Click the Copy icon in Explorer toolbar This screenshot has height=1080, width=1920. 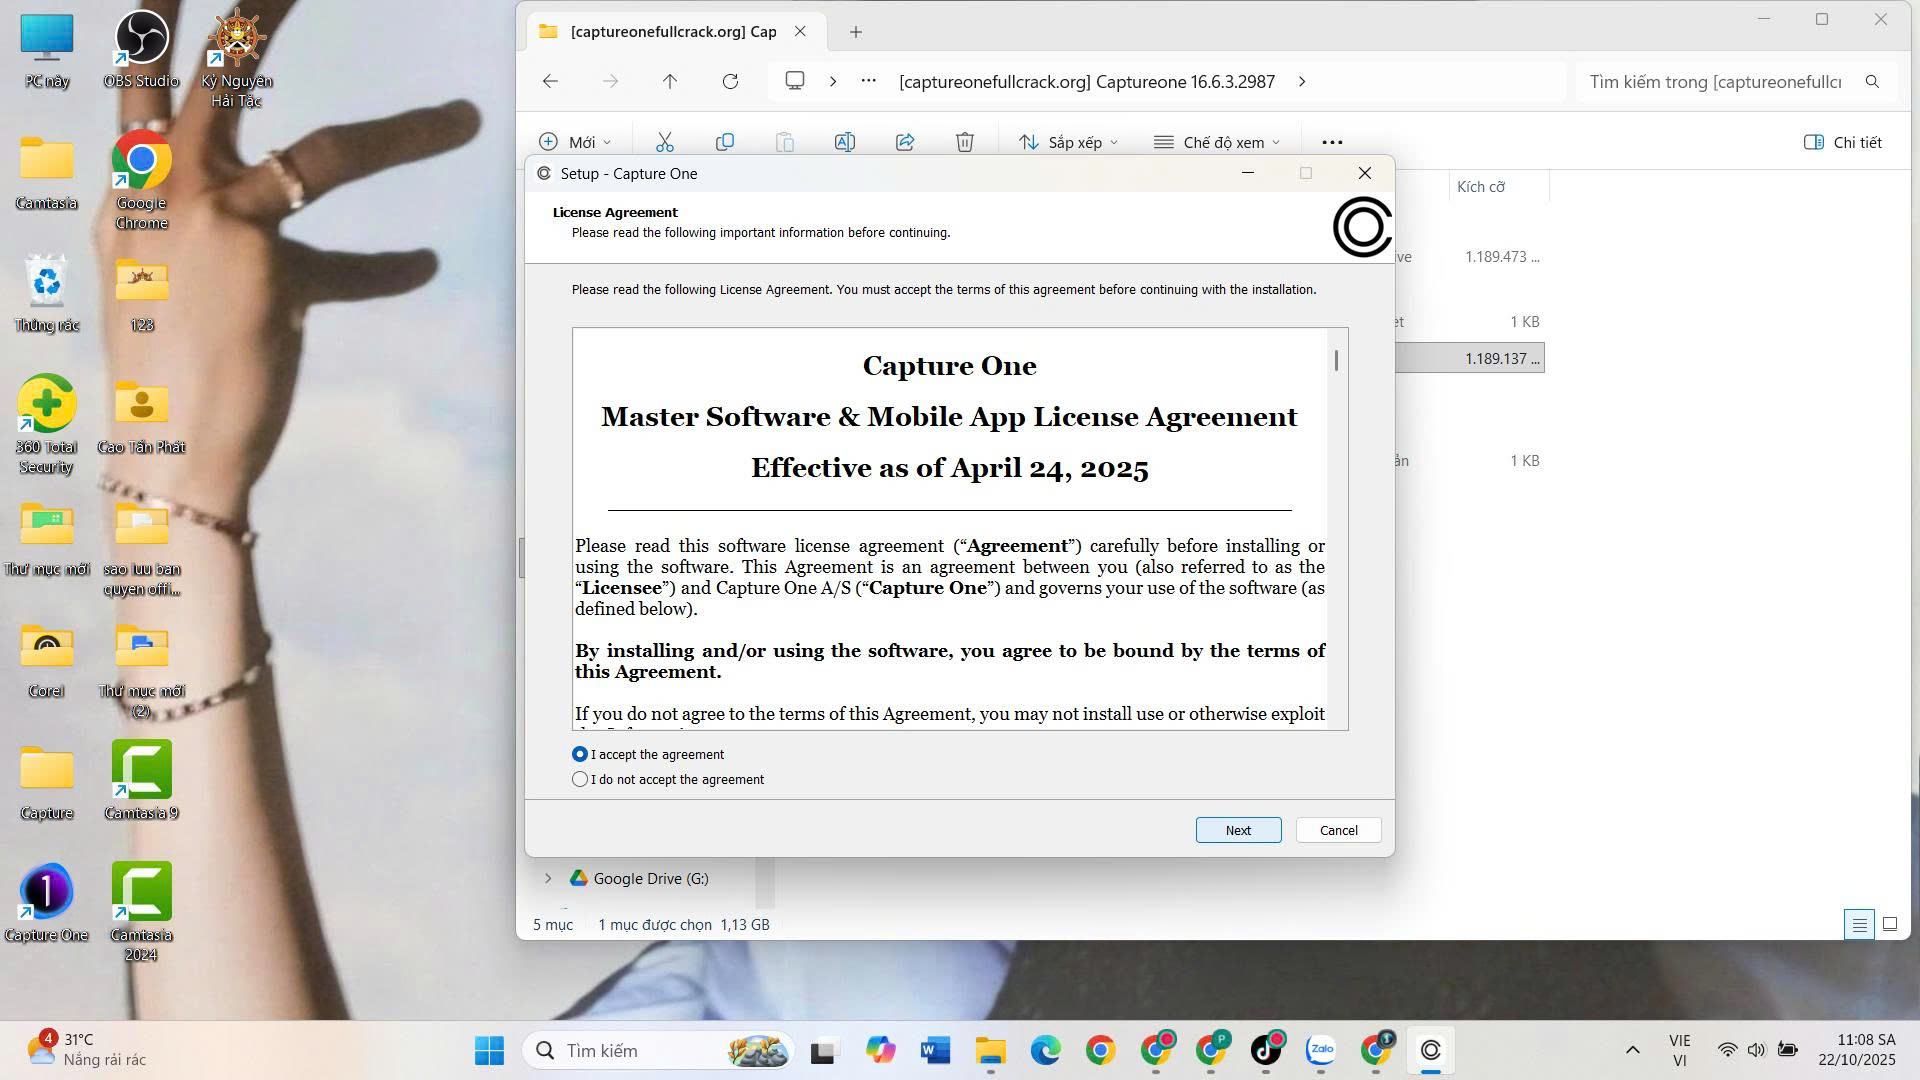click(x=725, y=142)
